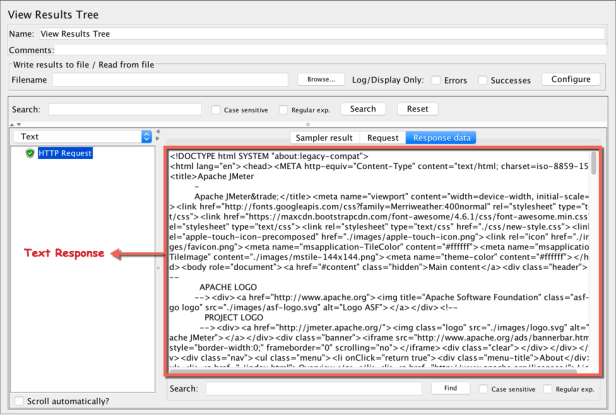The height and width of the screenshot is (415, 616).
Task: Click the Browse... button
Action: [320, 79]
